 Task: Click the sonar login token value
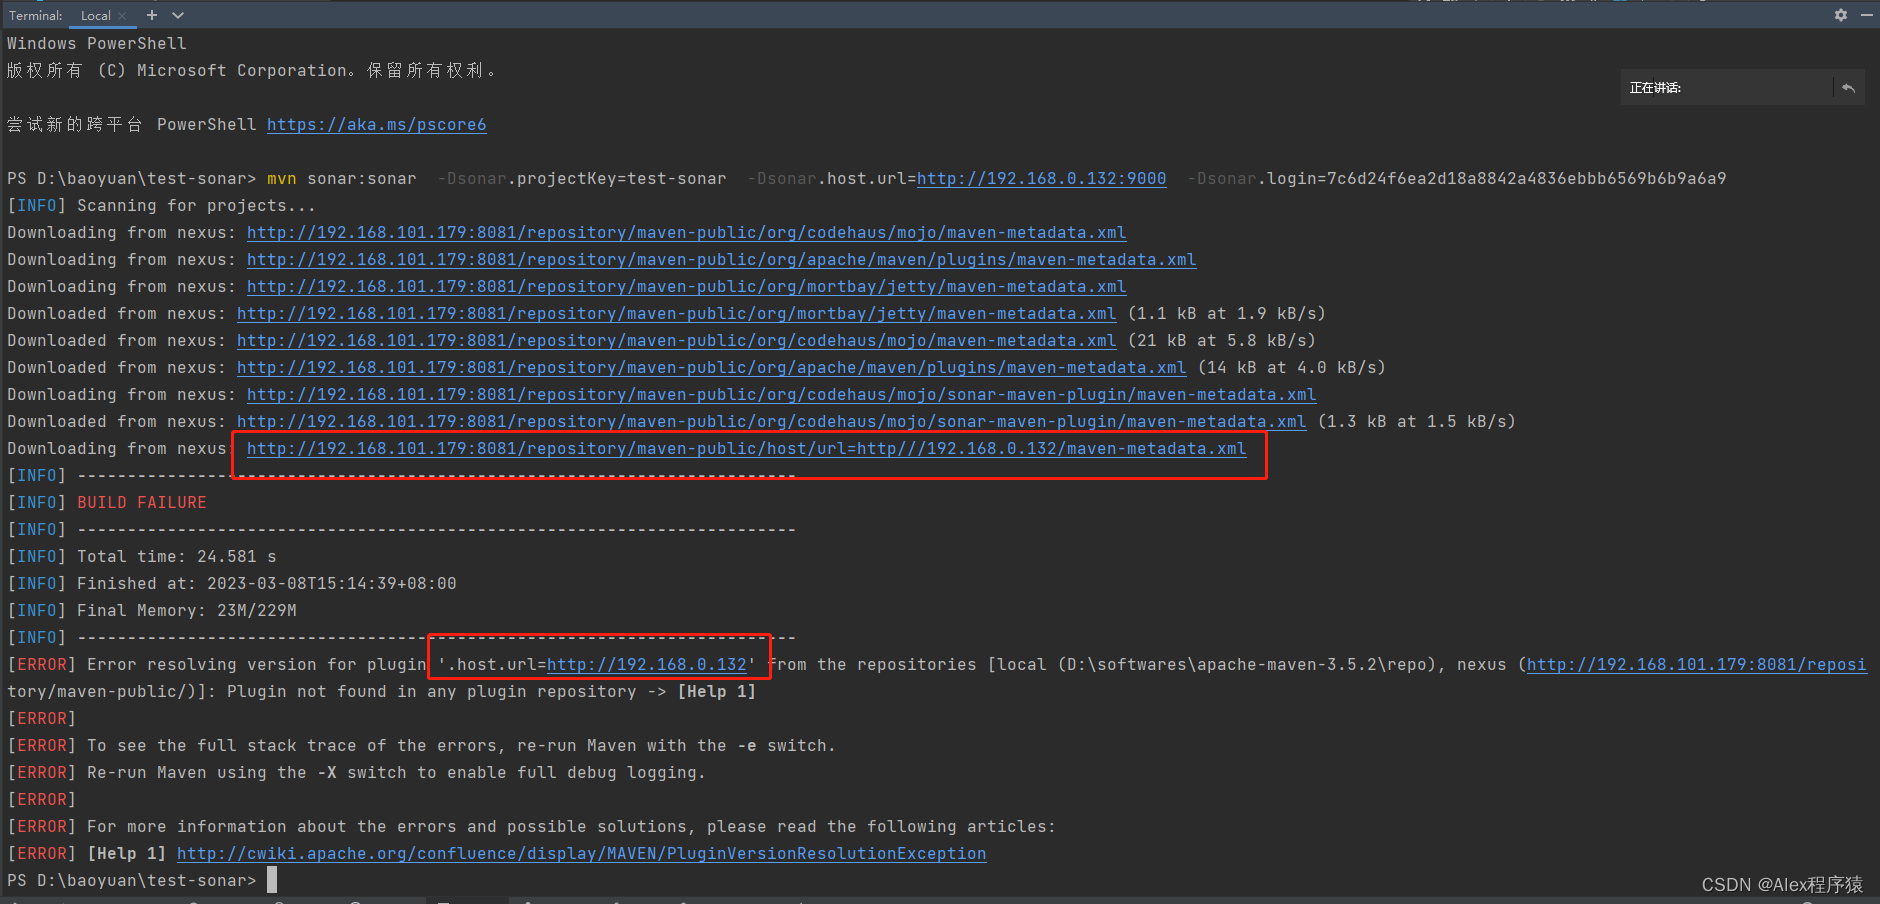coord(1526,178)
